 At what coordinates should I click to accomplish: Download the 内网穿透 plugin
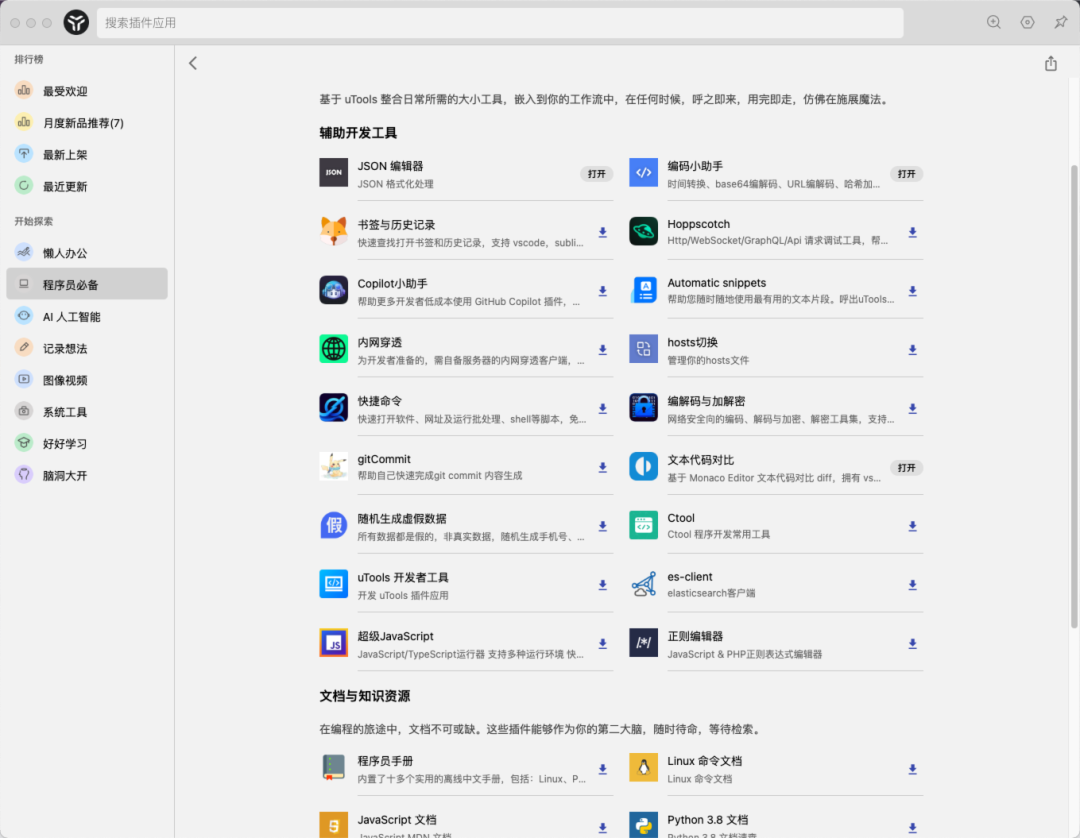pyautogui.click(x=603, y=350)
